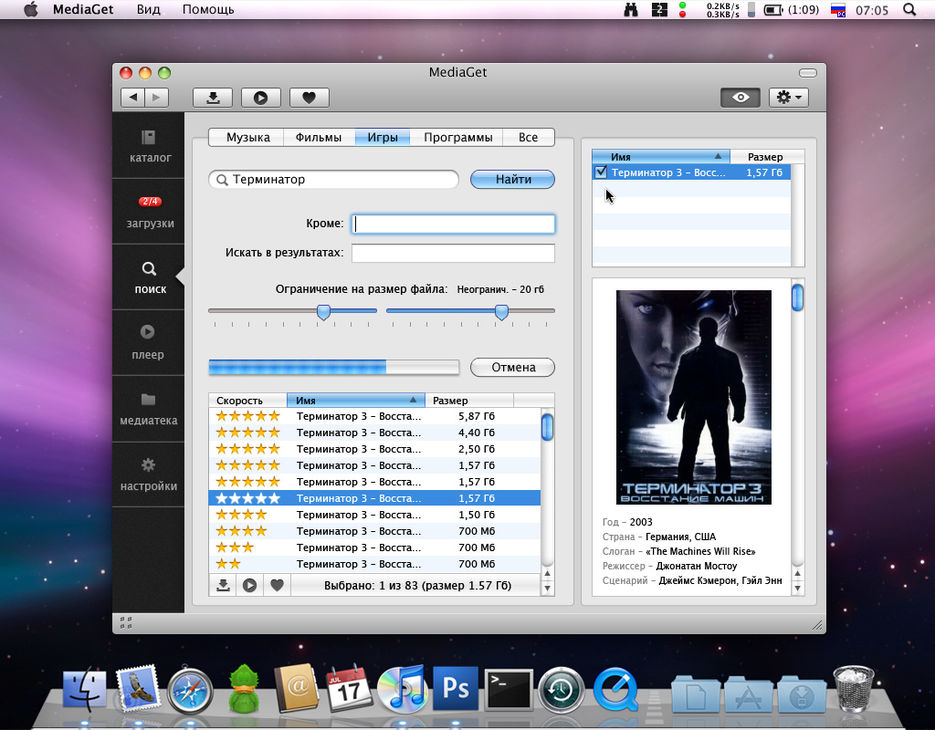Go back with the left arrow toolbar button
This screenshot has width=935, height=730.
click(x=133, y=97)
